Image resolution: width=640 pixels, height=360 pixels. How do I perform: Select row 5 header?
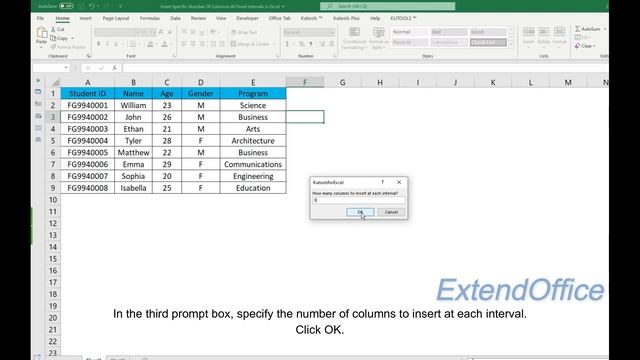[x=53, y=141]
